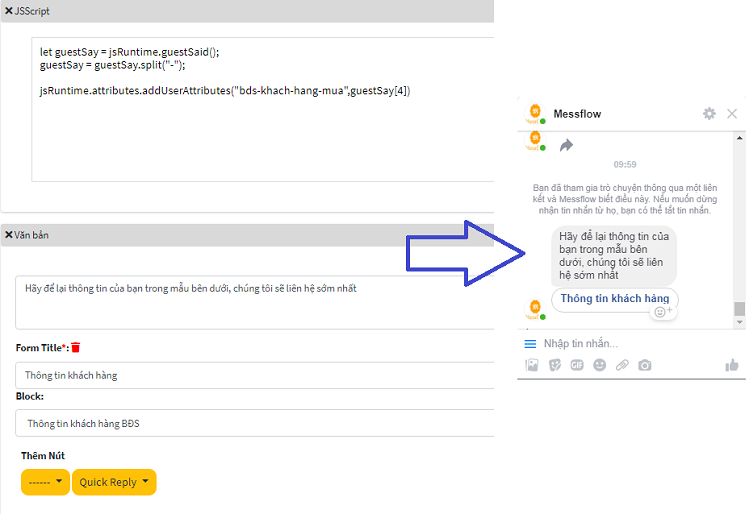Click the JSScript block header title

[32, 11]
